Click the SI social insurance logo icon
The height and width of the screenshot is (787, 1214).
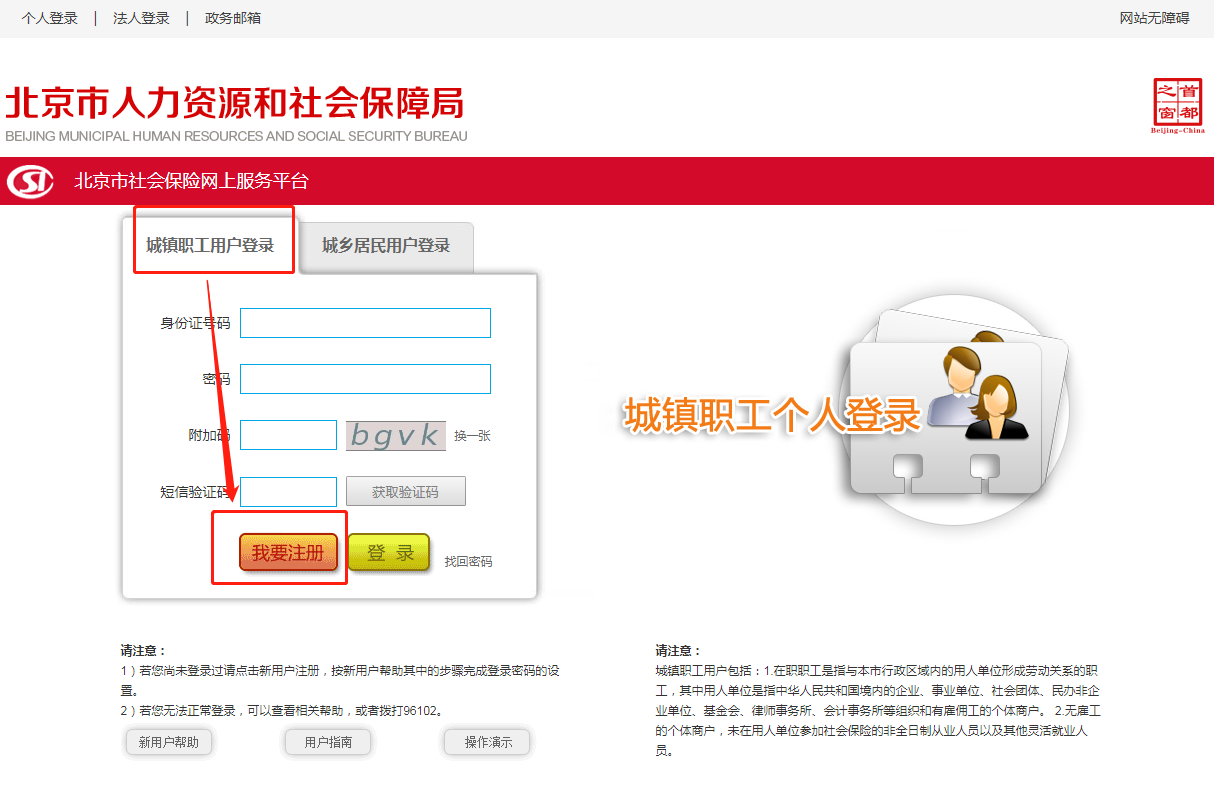point(30,182)
